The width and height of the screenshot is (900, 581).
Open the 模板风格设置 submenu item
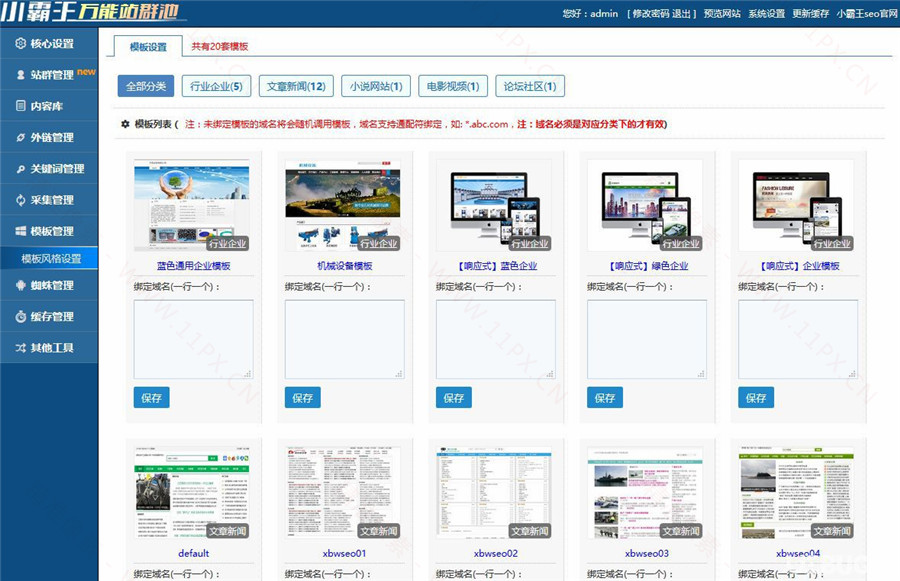(51, 259)
